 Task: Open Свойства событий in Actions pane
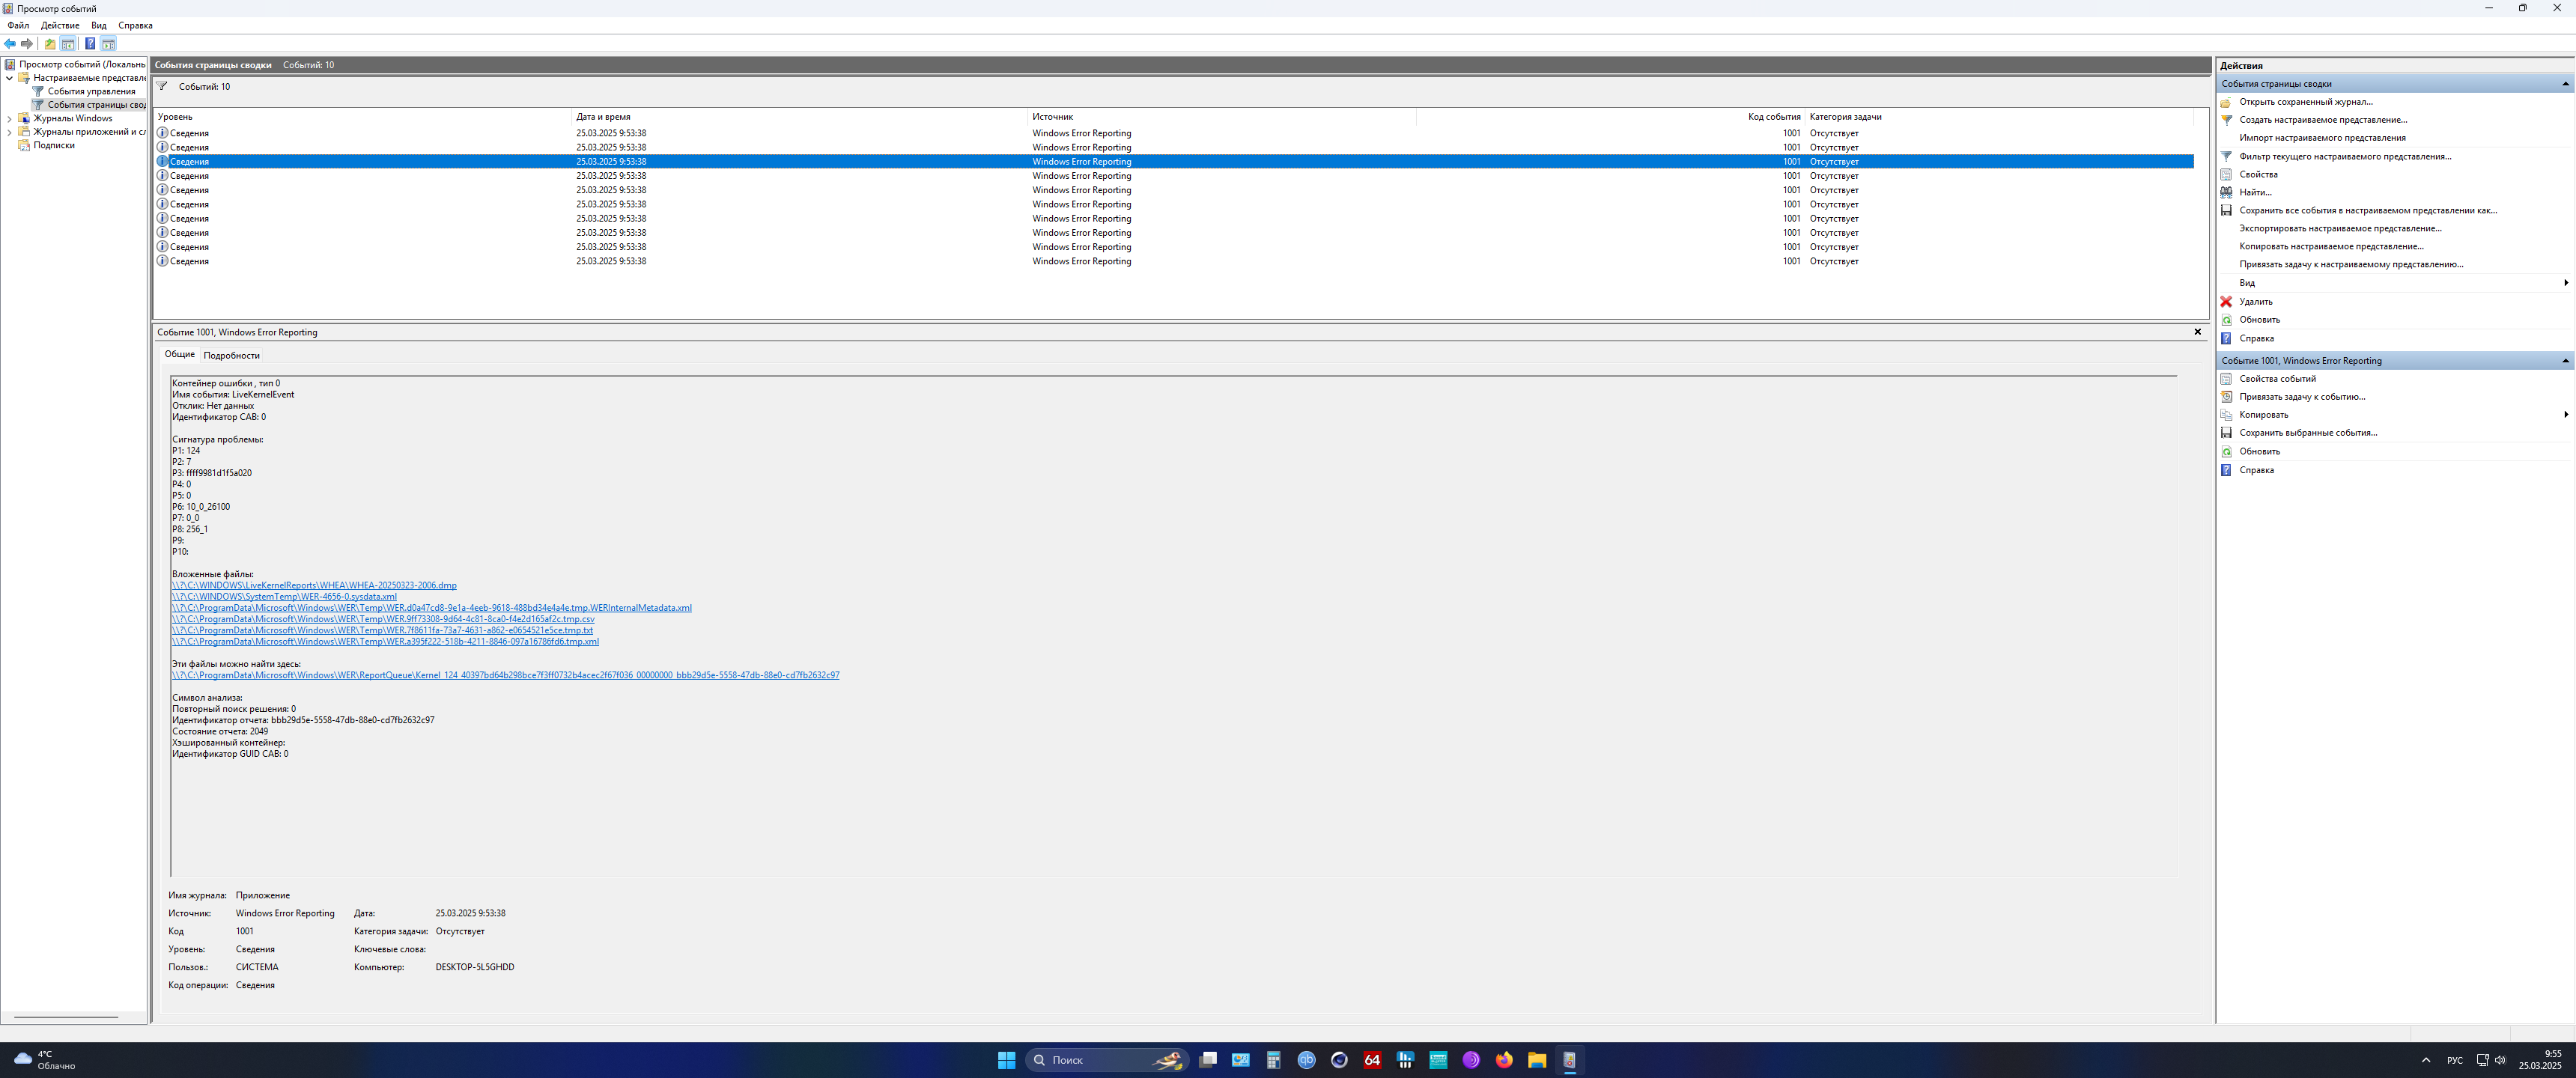click(x=2277, y=379)
